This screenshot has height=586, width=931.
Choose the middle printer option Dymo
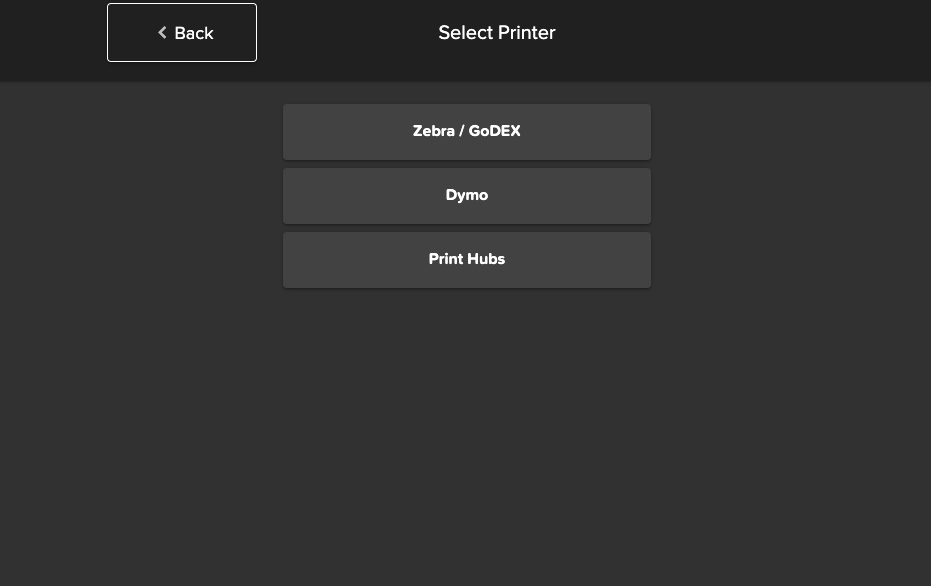coord(466,195)
